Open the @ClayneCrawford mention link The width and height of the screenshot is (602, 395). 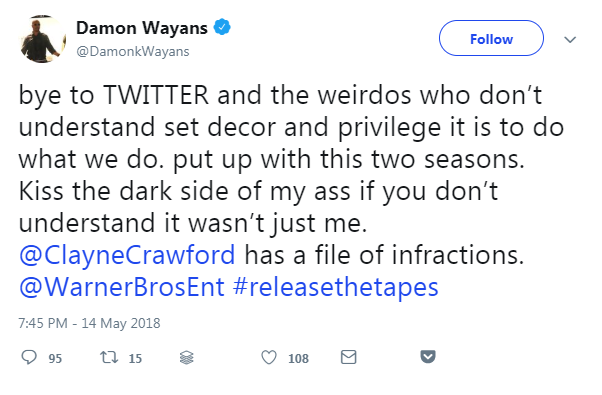tap(127, 255)
